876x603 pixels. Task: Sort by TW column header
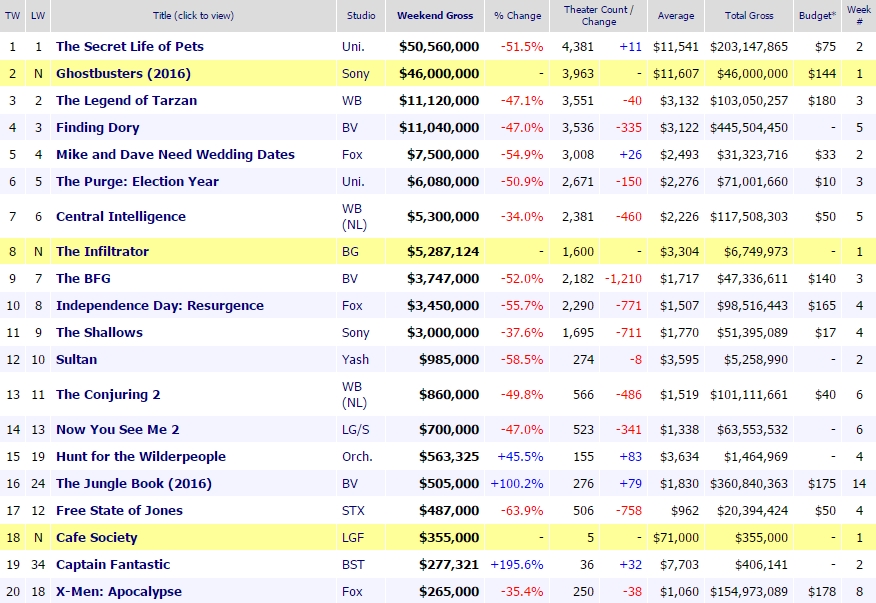pyautogui.click(x=12, y=16)
